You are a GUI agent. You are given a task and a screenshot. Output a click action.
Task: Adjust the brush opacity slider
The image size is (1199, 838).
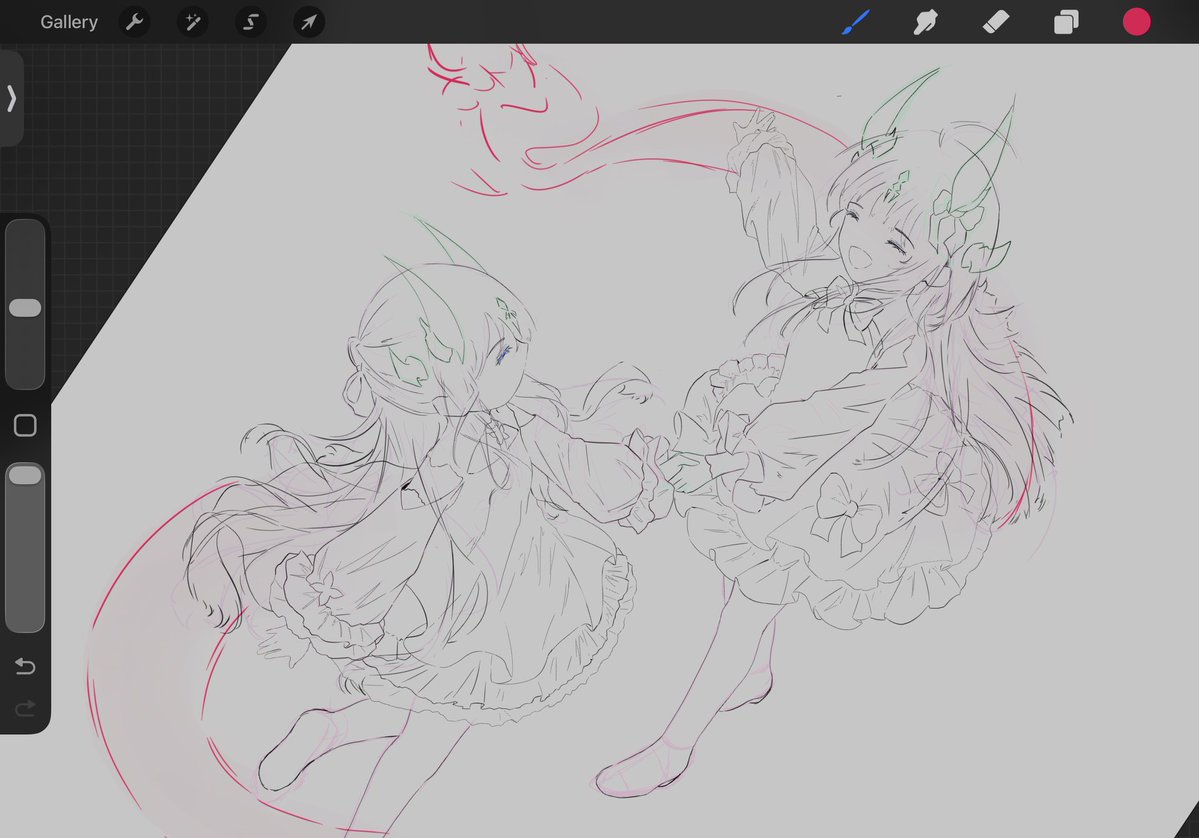25,547
